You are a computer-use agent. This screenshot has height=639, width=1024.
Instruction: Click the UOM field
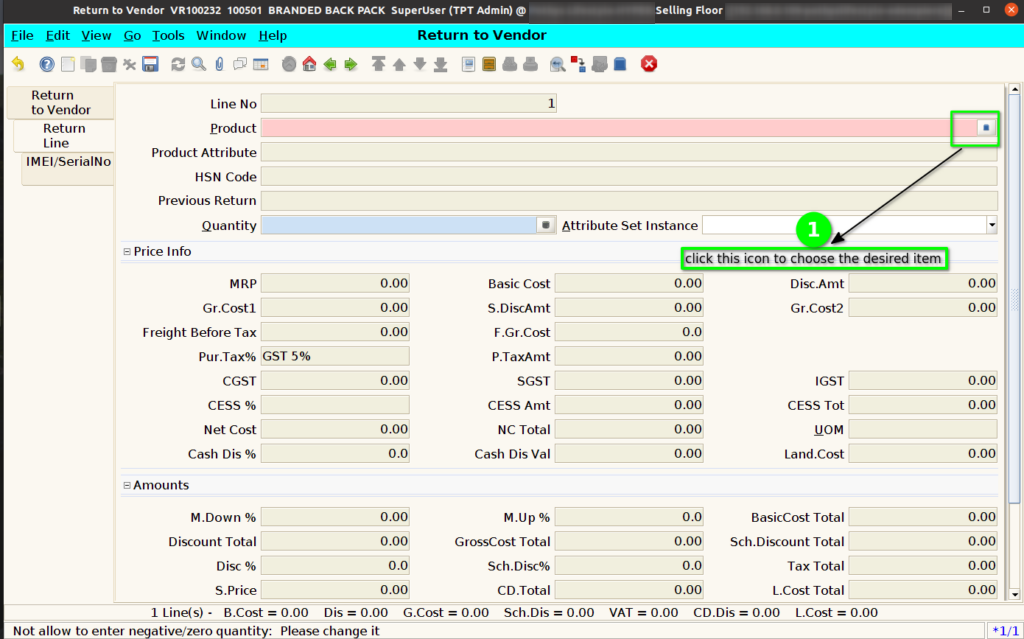coord(923,429)
